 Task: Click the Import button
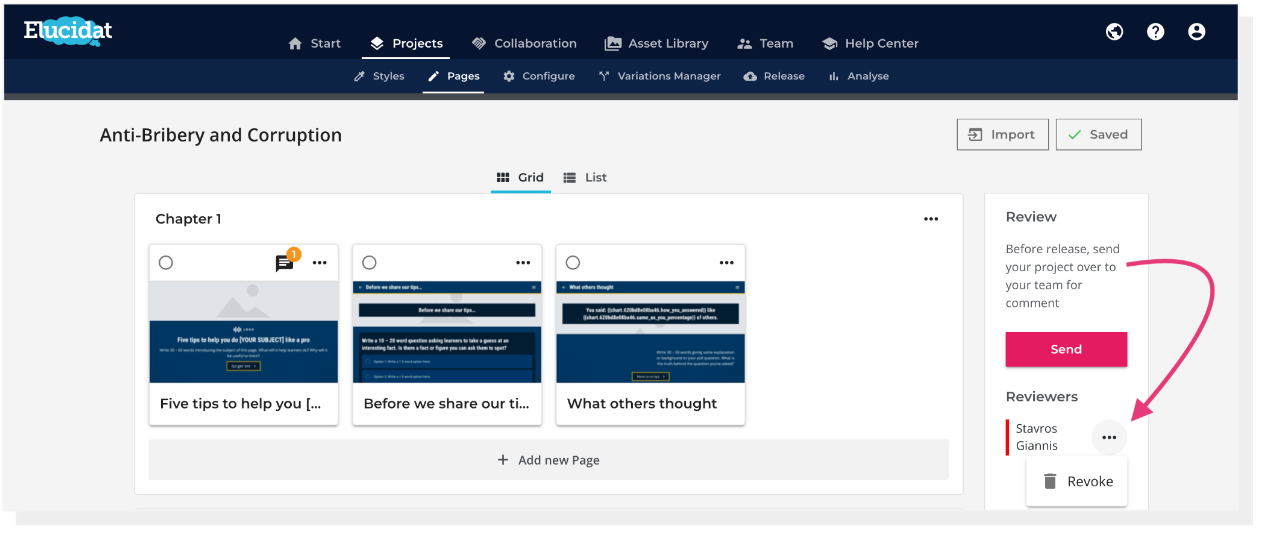1003,134
